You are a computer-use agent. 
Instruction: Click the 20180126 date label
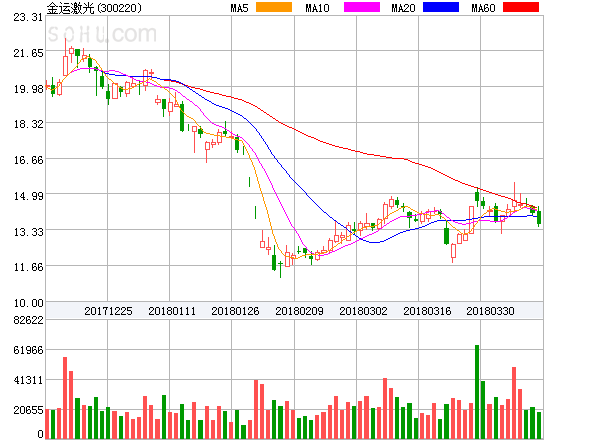pyautogui.click(x=235, y=311)
